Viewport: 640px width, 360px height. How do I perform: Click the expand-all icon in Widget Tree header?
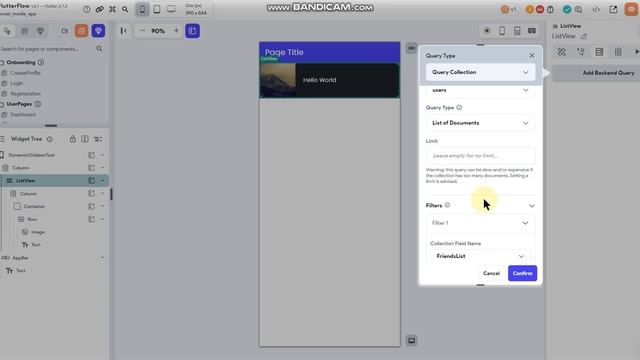pyautogui.click(x=84, y=139)
